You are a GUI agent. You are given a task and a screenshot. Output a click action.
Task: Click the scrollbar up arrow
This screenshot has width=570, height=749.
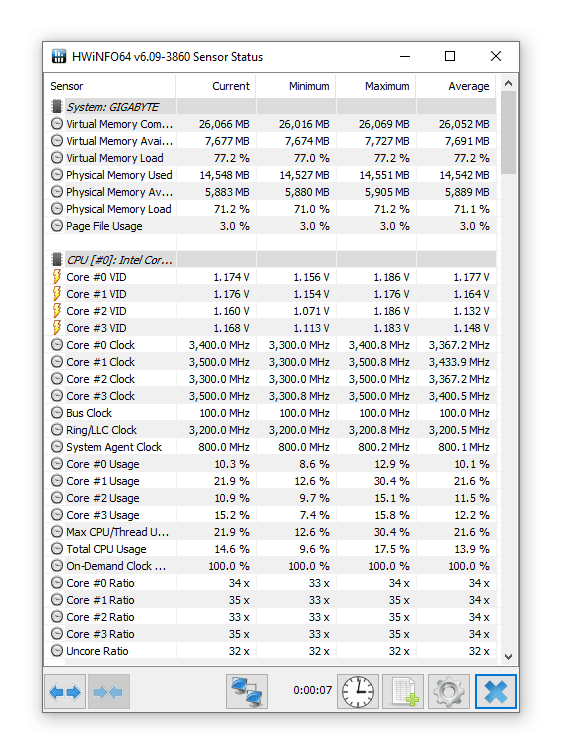coord(508,84)
